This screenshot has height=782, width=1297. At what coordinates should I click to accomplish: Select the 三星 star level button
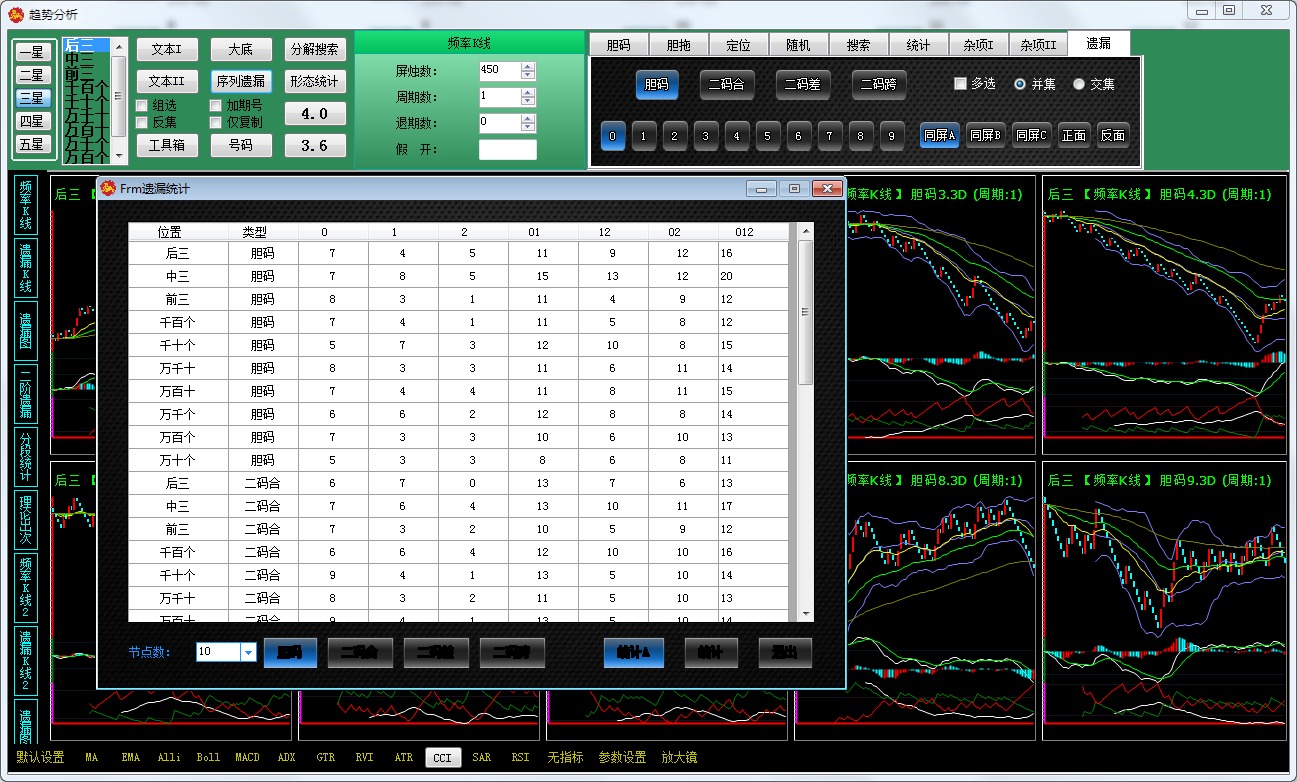tap(31, 98)
